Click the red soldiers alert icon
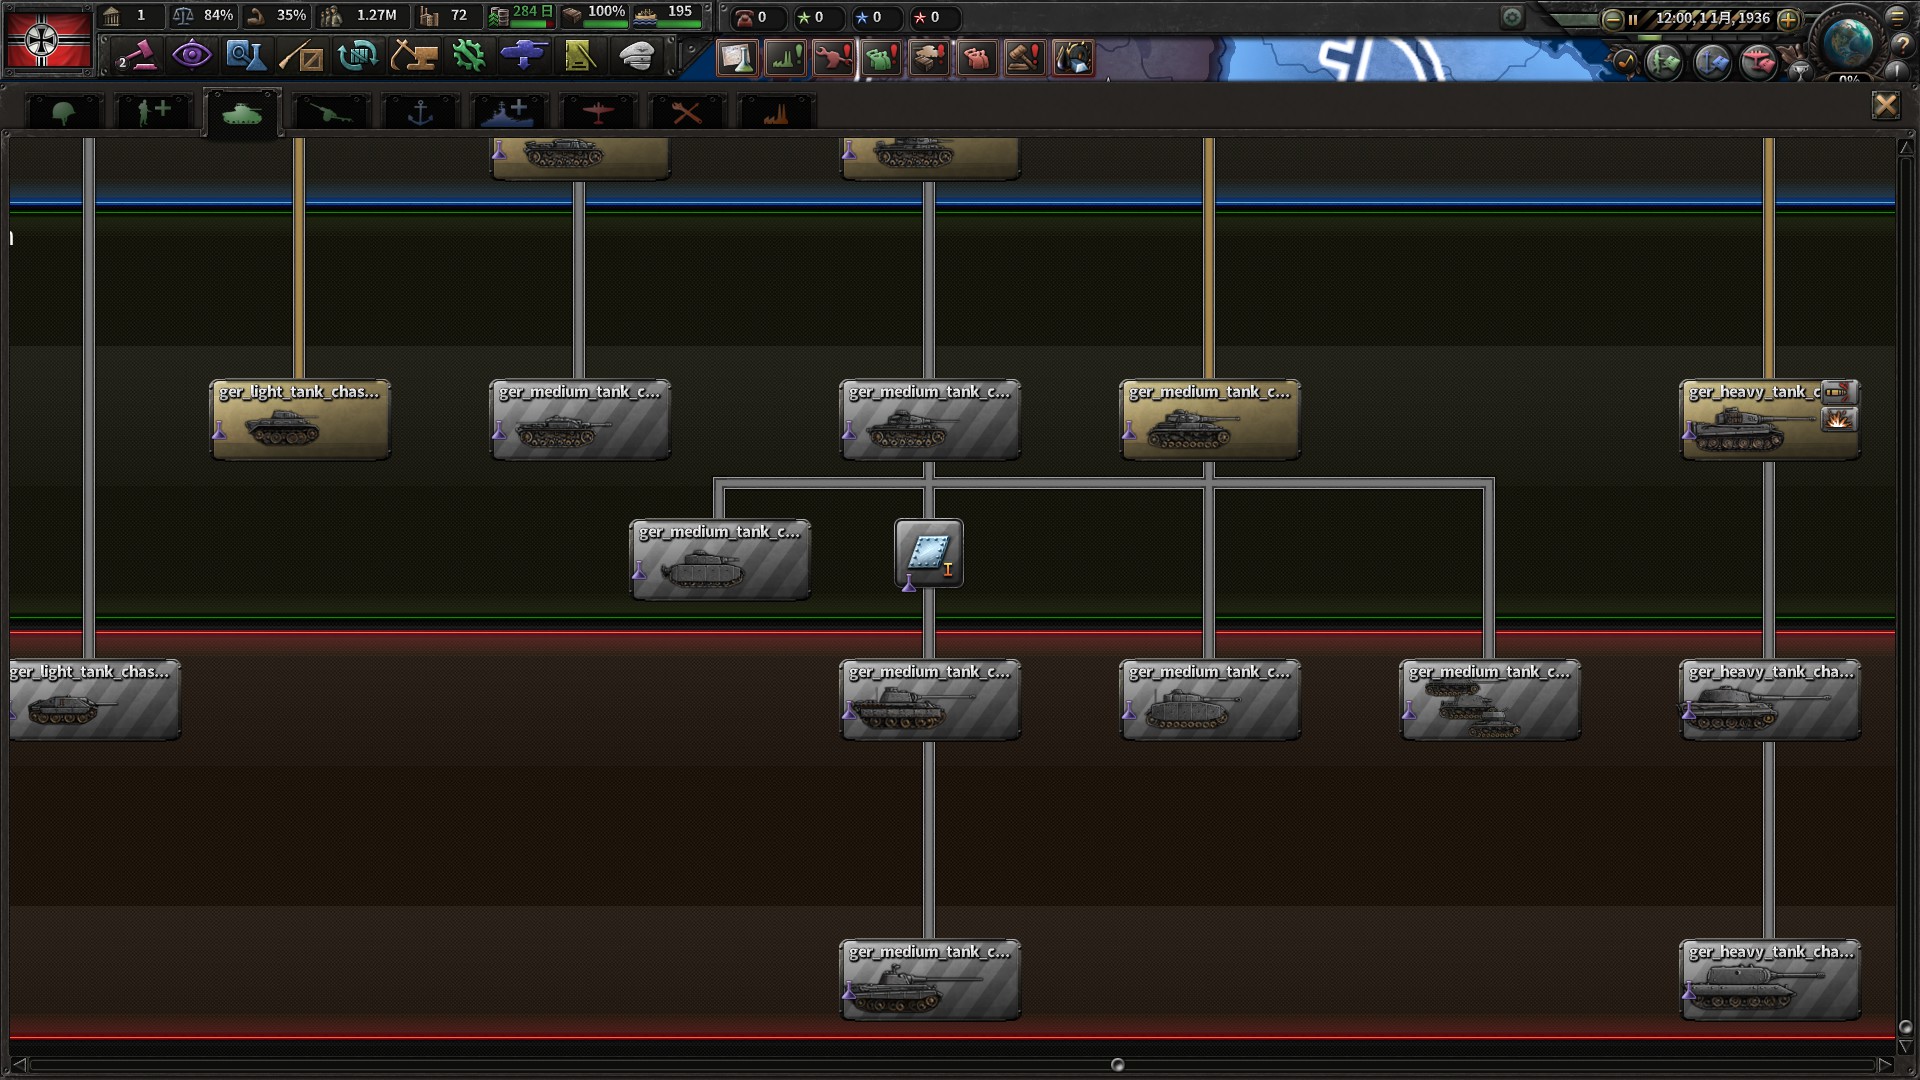The image size is (1920, 1080). coord(977,58)
